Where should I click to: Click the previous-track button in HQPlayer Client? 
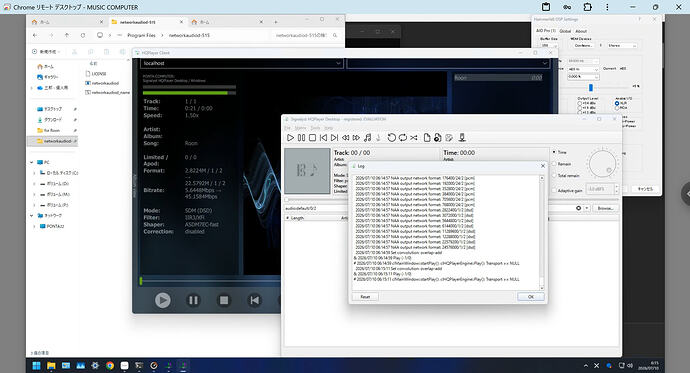click(x=254, y=300)
